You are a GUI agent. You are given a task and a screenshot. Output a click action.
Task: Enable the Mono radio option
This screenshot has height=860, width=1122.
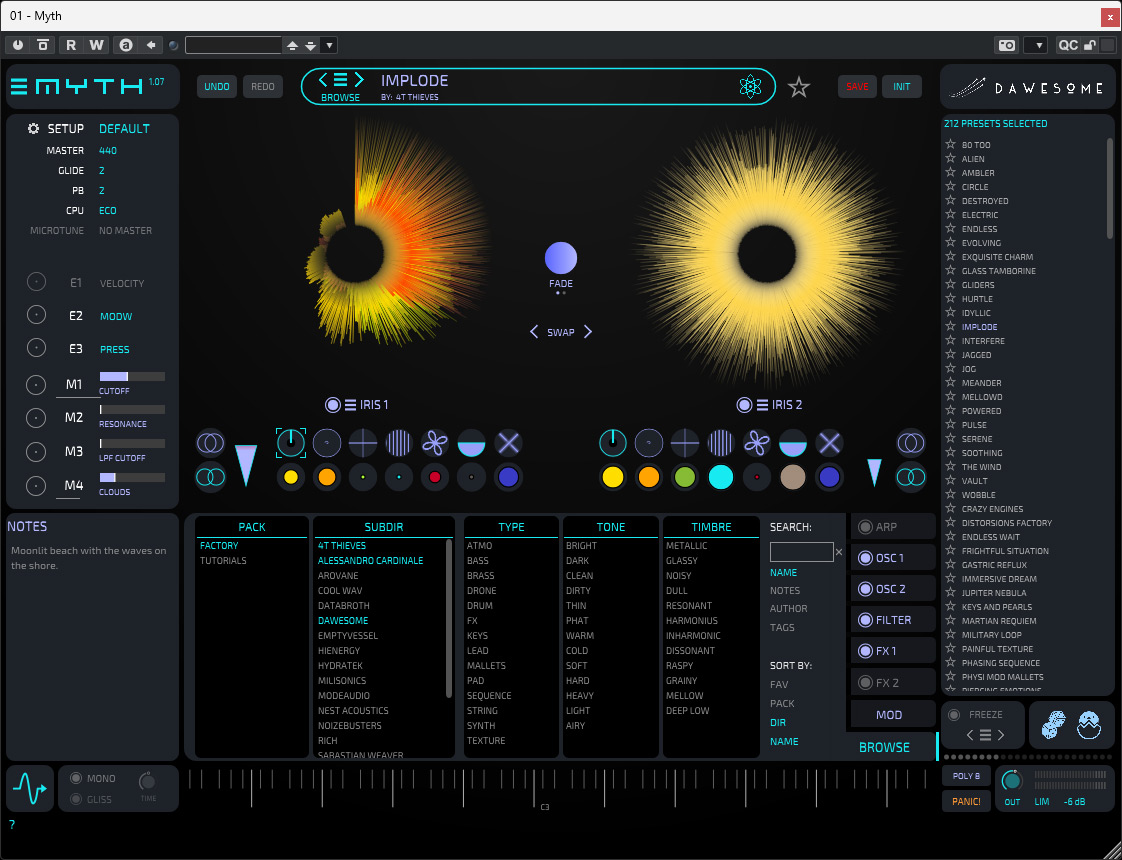(x=75, y=778)
